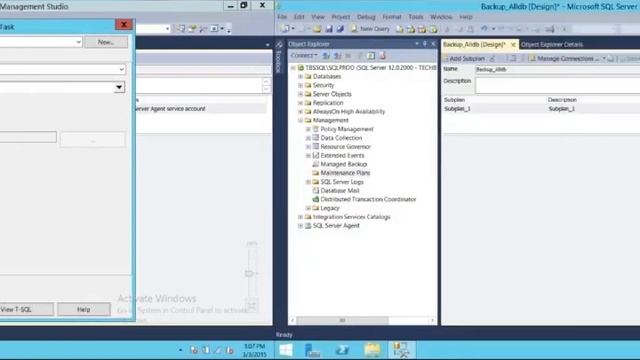Close the Object Explorer panel
The image size is (640, 360).
click(433, 44)
